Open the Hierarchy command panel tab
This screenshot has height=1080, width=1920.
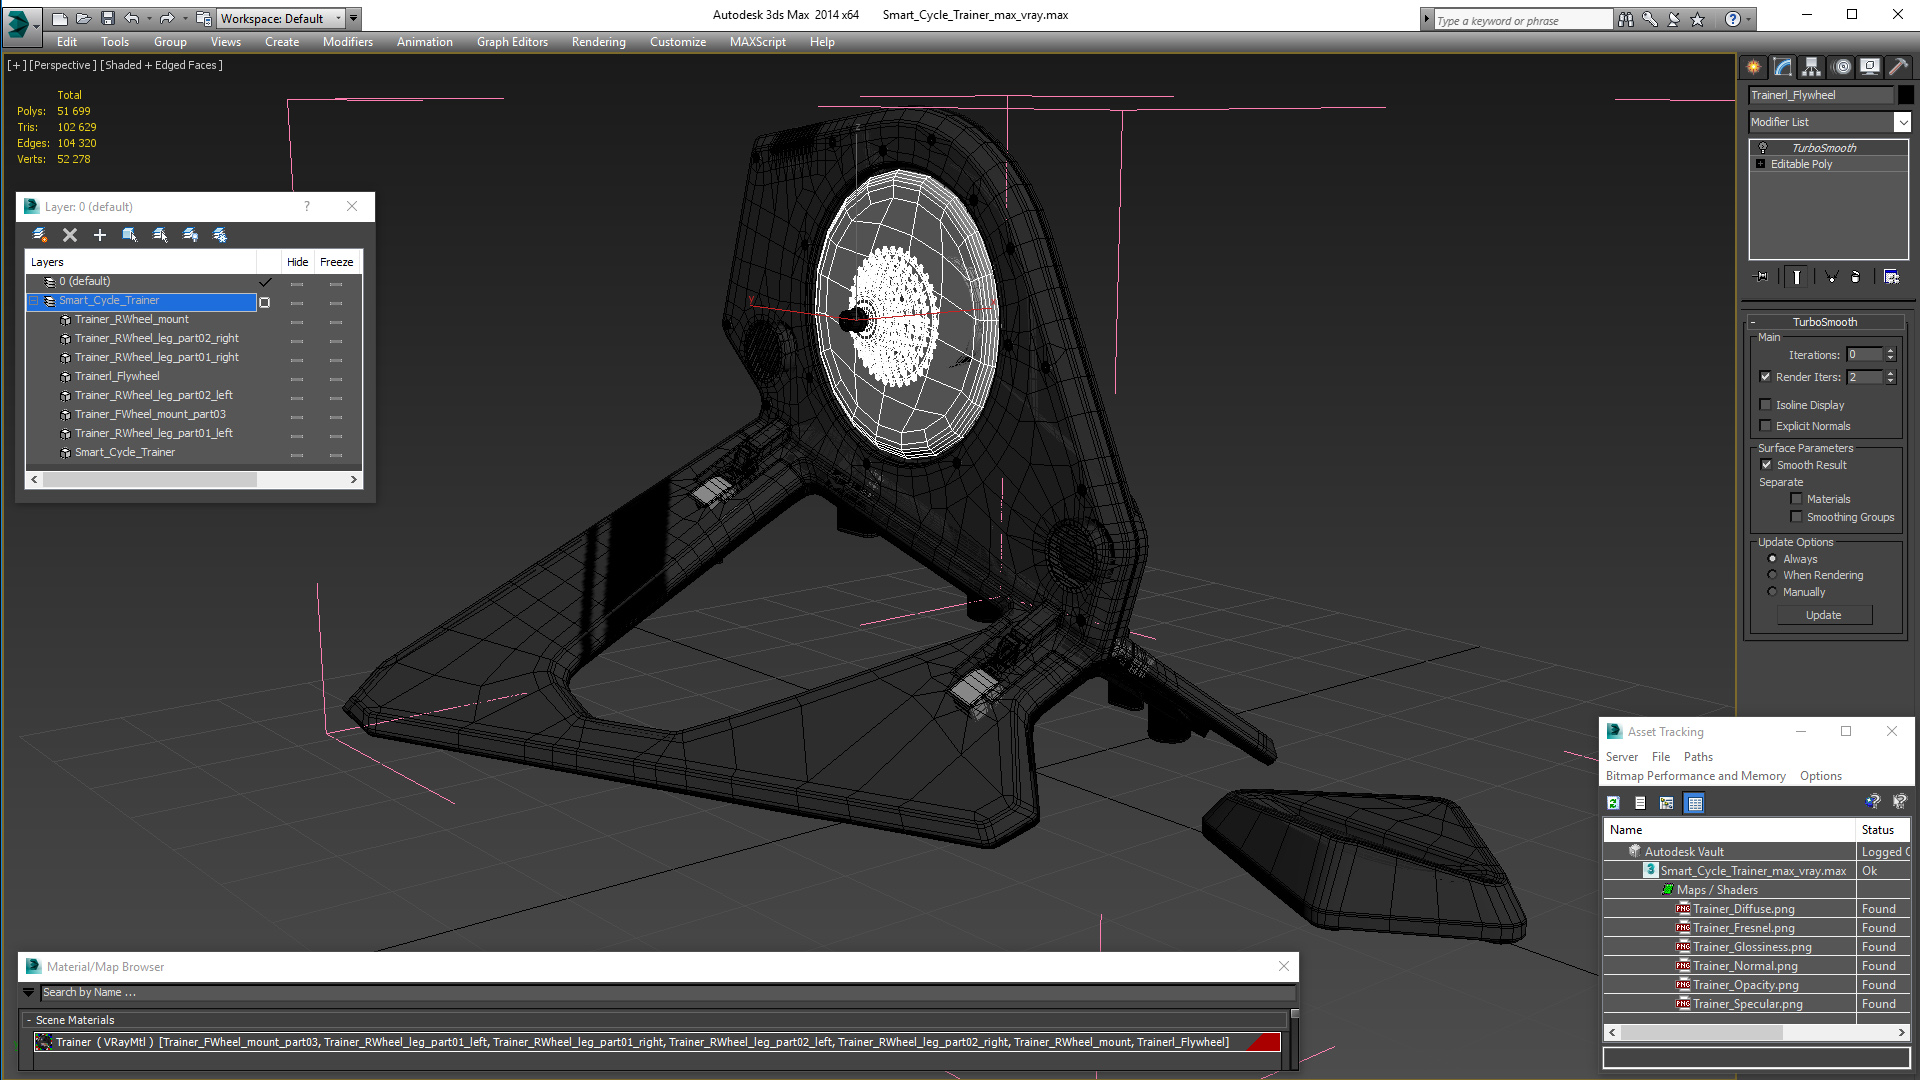pyautogui.click(x=1812, y=67)
